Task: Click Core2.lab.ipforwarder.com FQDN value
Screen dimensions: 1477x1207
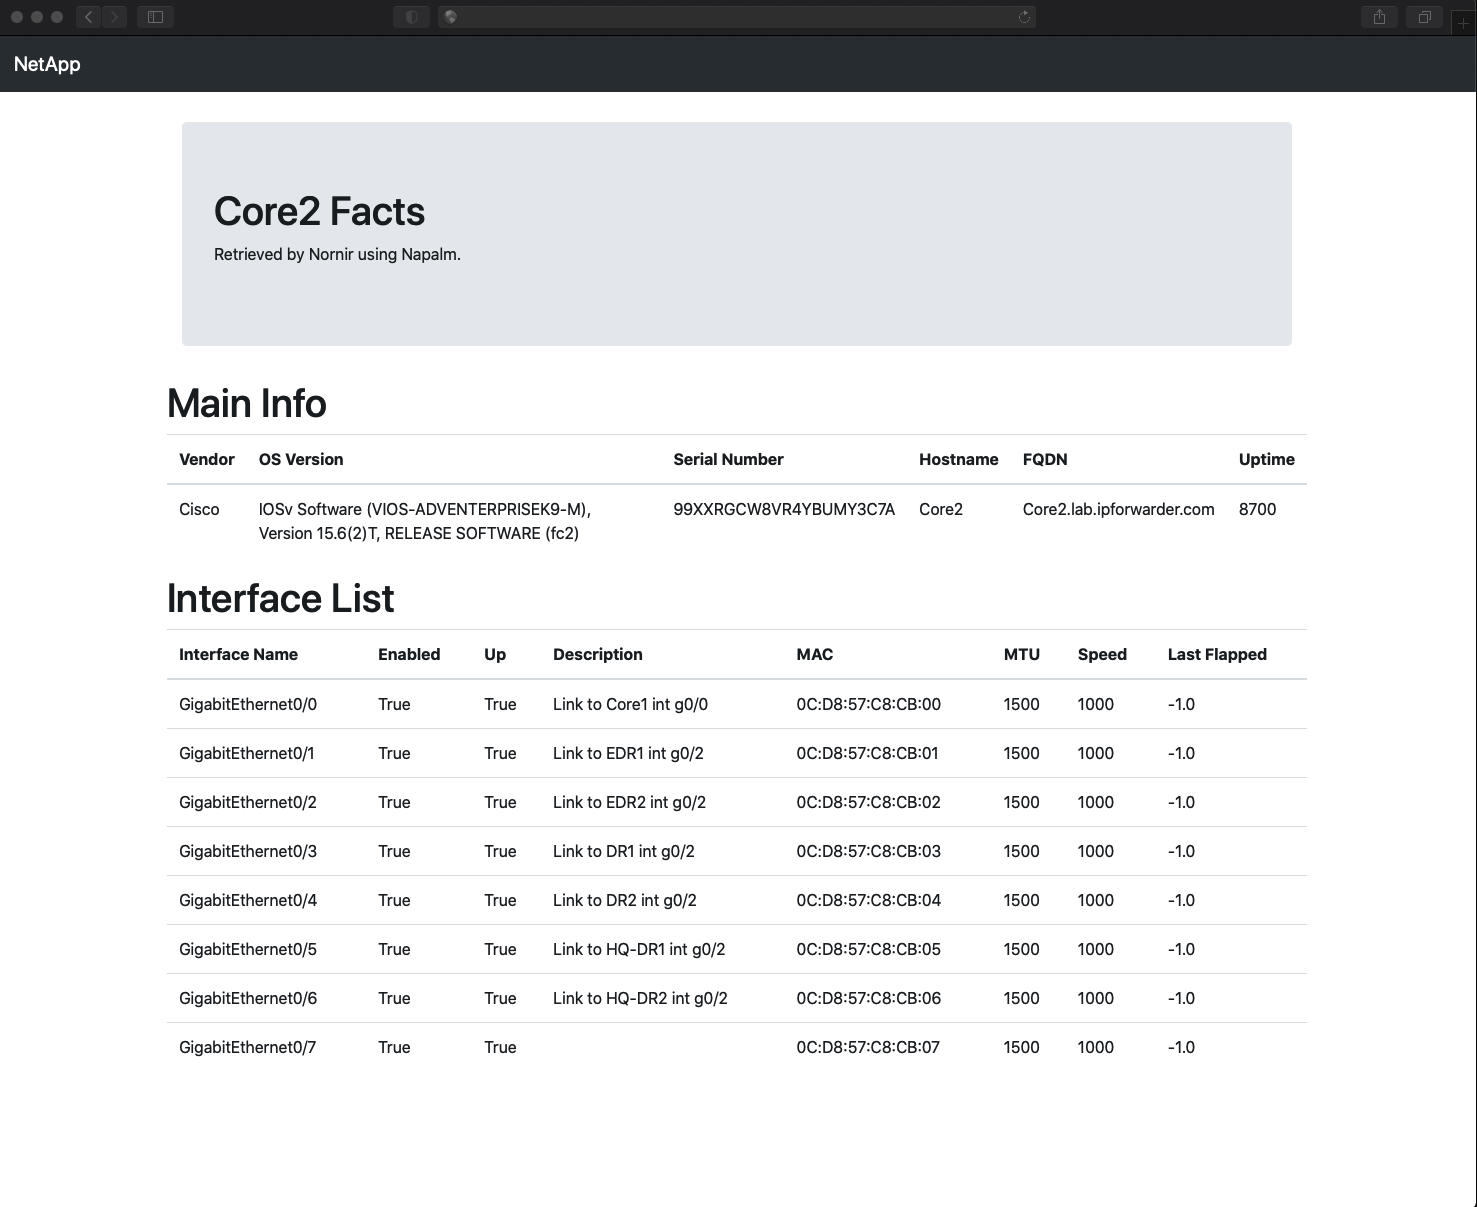Action: point(1118,509)
